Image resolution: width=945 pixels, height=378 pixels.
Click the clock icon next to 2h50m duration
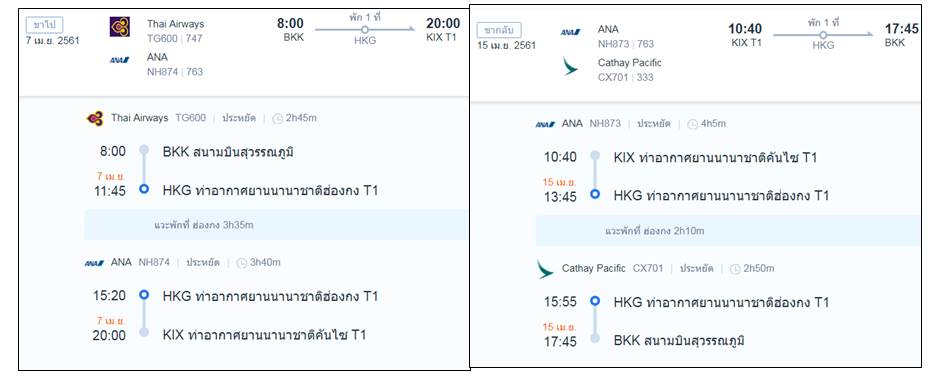[735, 269]
